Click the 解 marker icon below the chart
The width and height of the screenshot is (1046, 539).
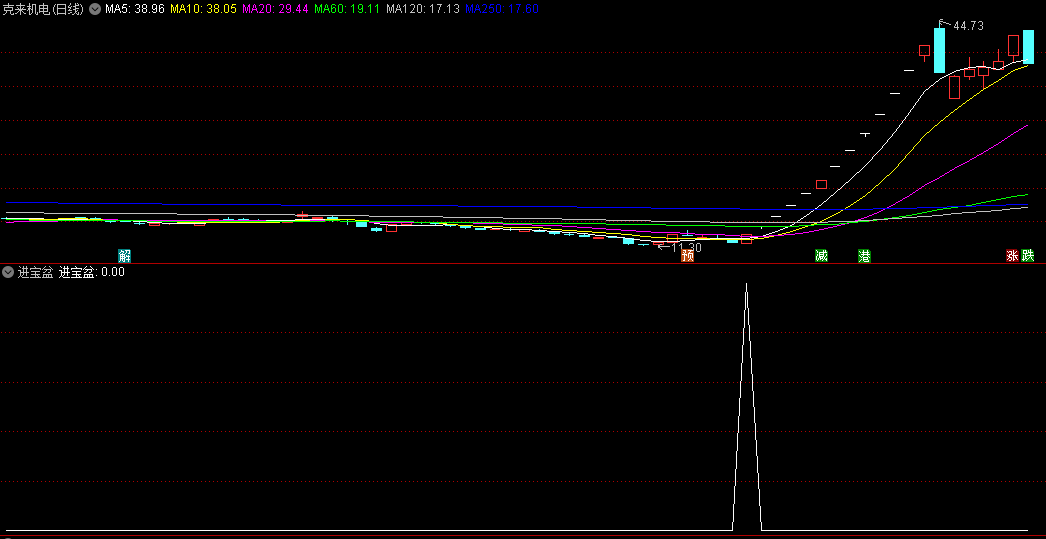pyautogui.click(x=125, y=255)
